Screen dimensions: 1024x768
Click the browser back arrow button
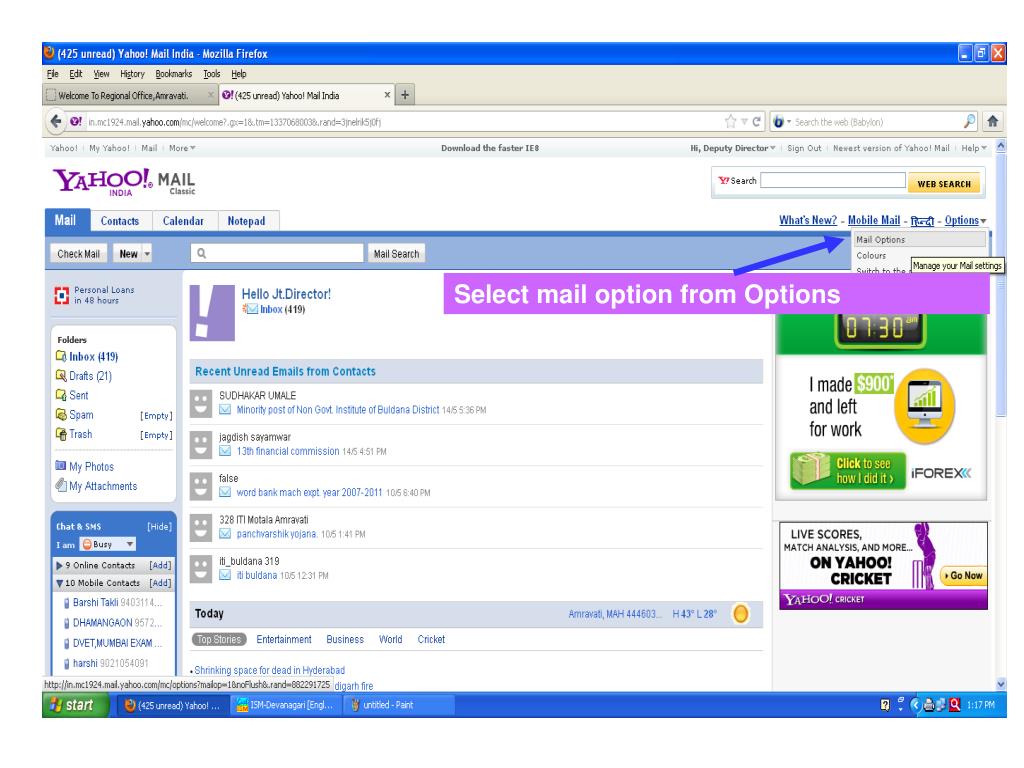coord(56,121)
